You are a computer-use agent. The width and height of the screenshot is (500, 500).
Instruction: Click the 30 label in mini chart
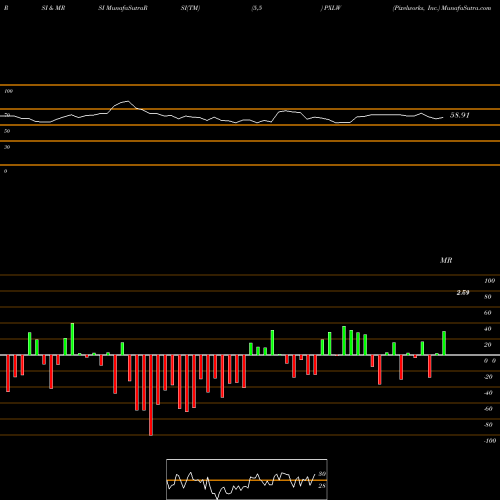pos(322,474)
